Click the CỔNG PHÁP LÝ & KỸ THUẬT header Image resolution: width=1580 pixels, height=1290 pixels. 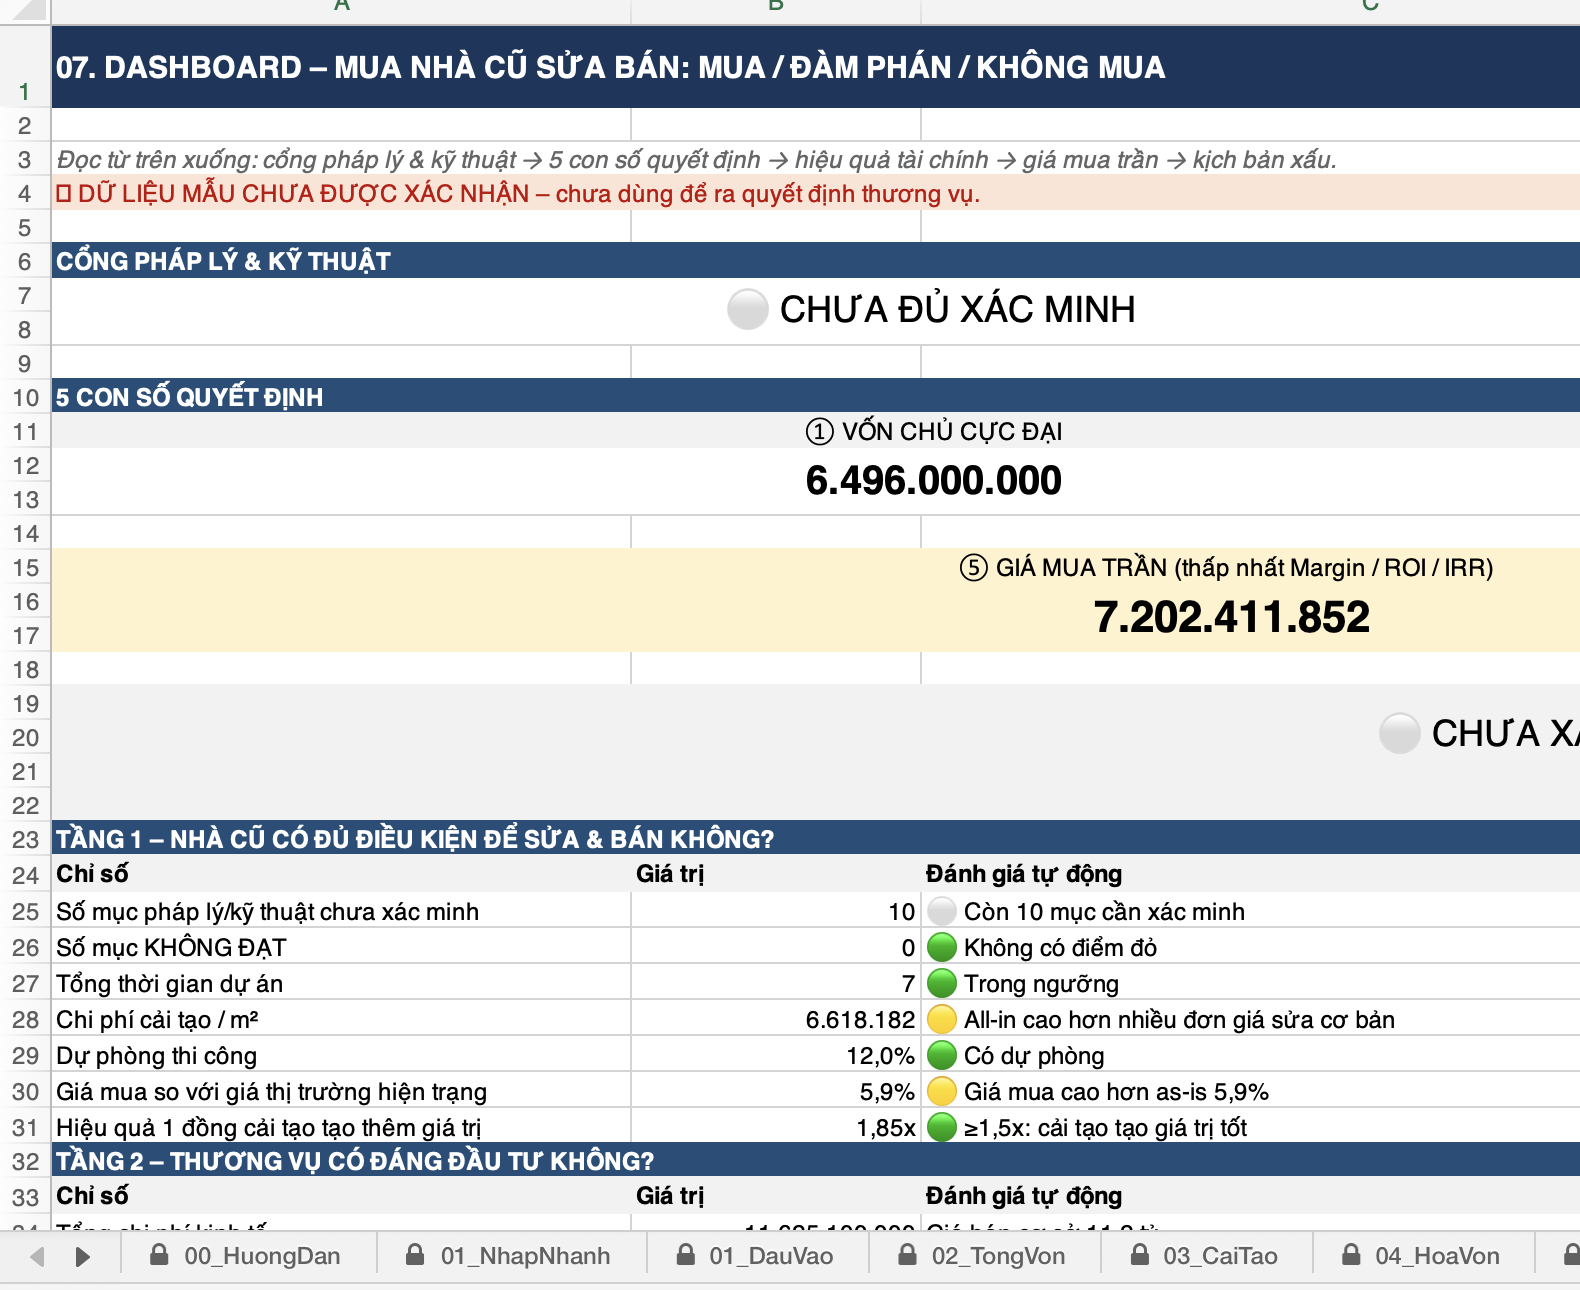point(815,261)
